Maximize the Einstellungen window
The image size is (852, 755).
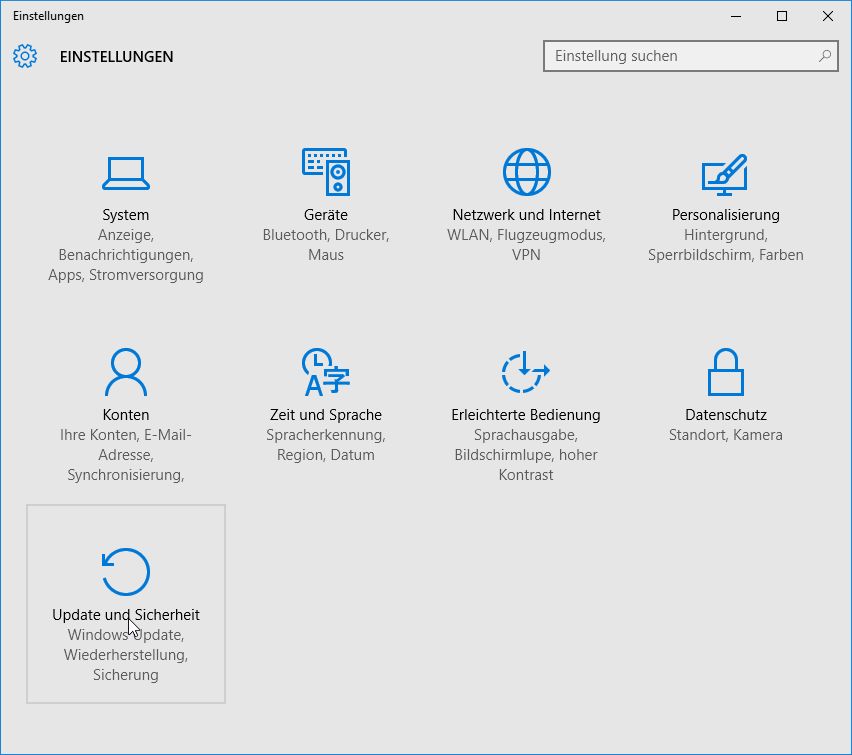(782, 16)
